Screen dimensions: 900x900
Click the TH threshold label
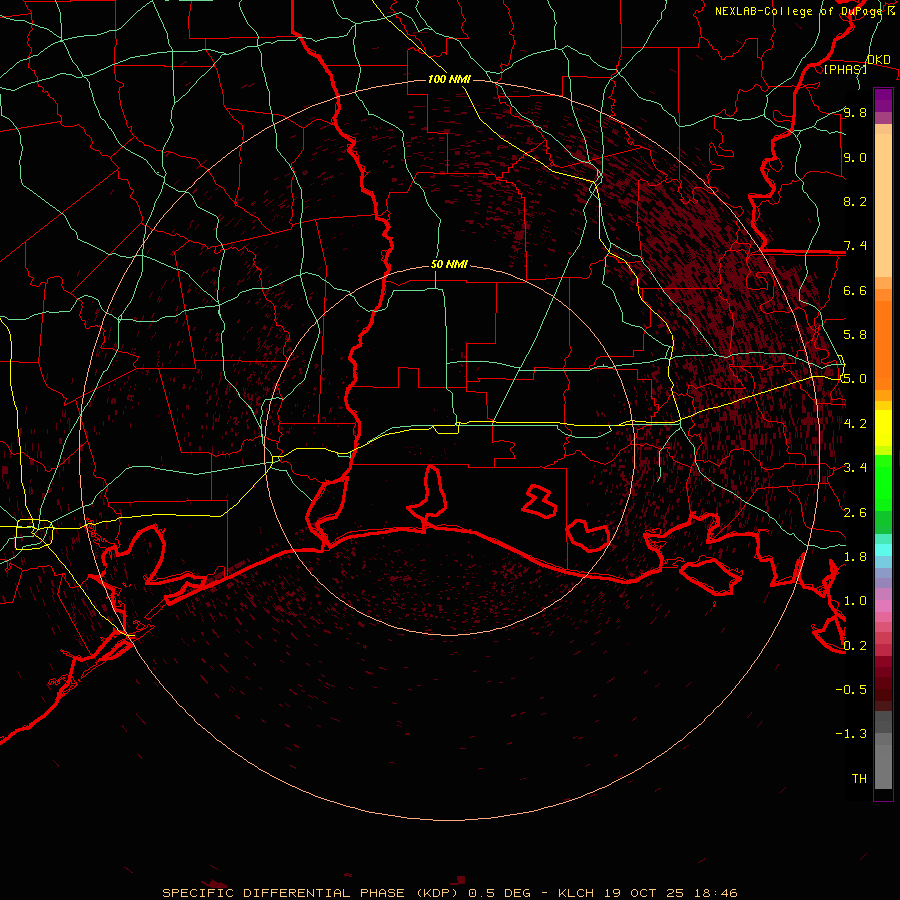[x=858, y=778]
